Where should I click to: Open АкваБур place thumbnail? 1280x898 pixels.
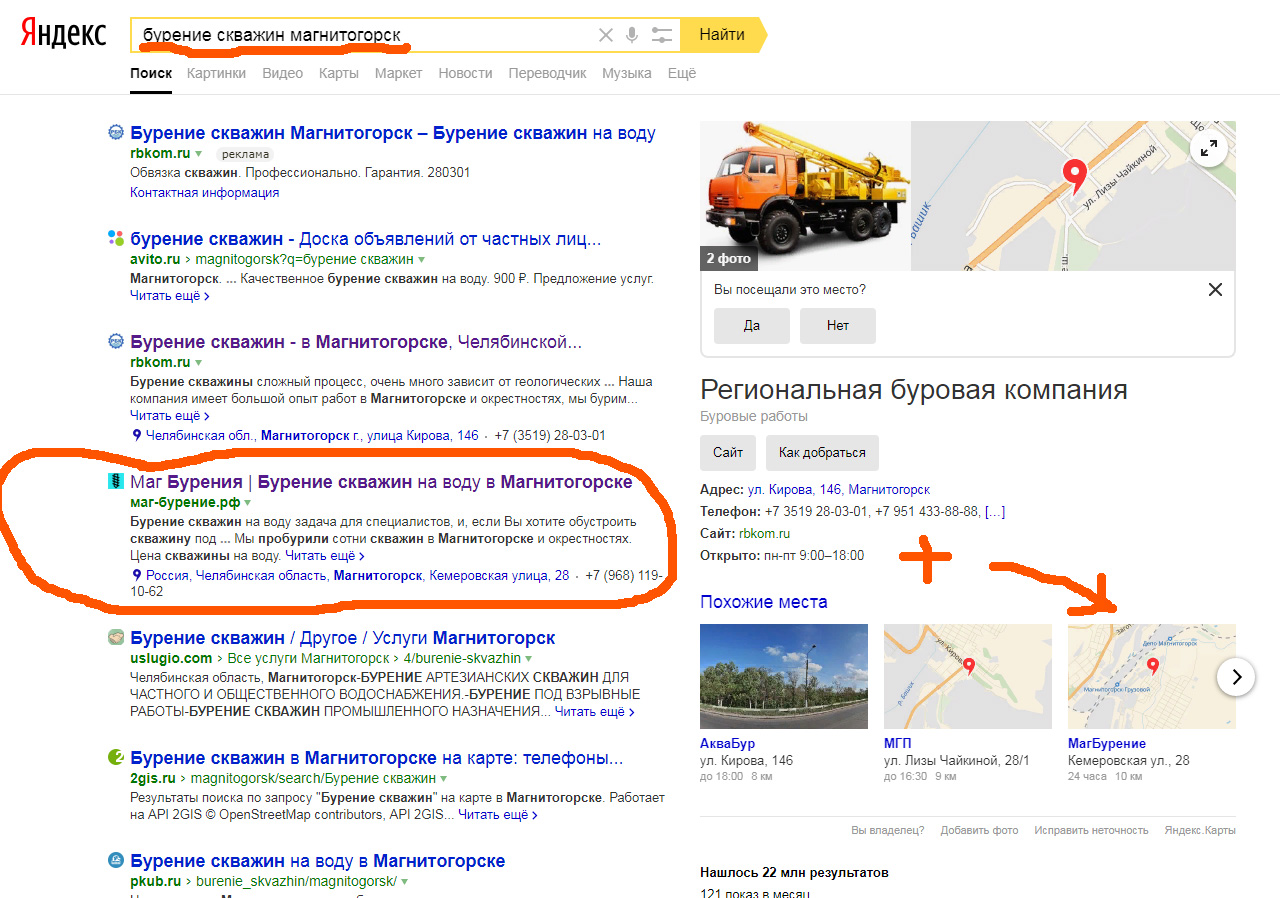click(x=784, y=677)
